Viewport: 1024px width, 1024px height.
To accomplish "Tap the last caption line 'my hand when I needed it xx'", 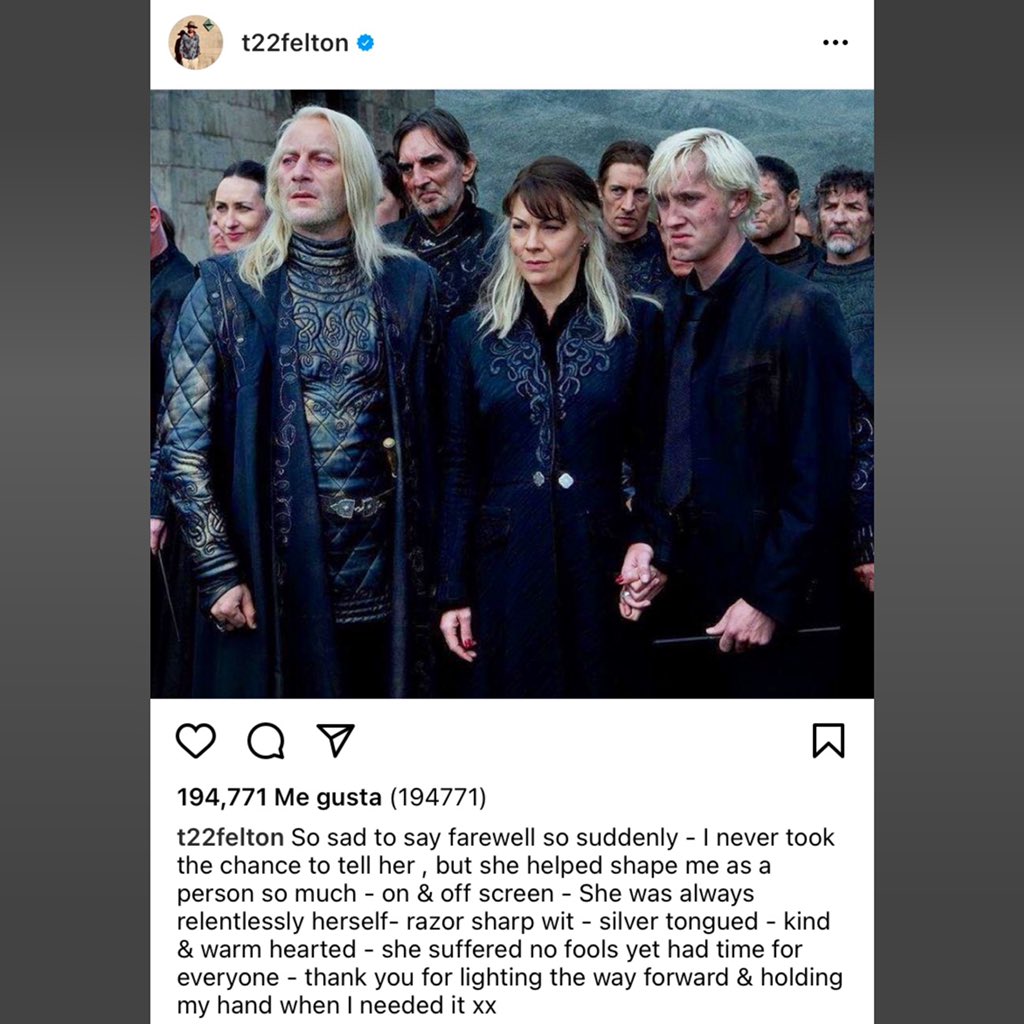I will [336, 1005].
